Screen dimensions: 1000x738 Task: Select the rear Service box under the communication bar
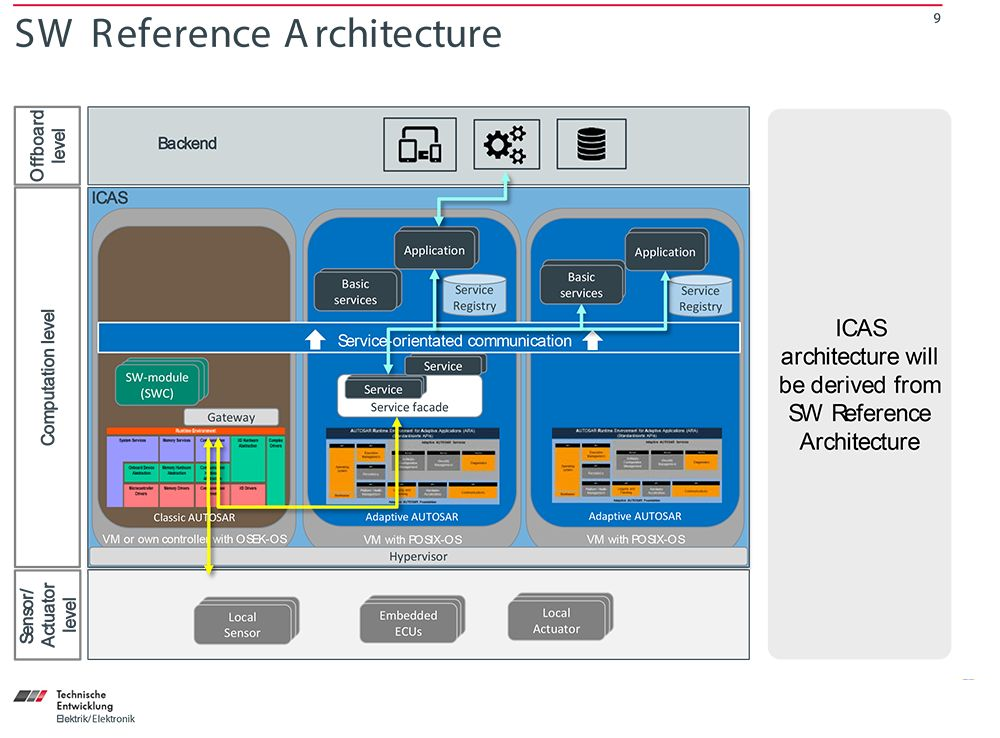(x=443, y=365)
